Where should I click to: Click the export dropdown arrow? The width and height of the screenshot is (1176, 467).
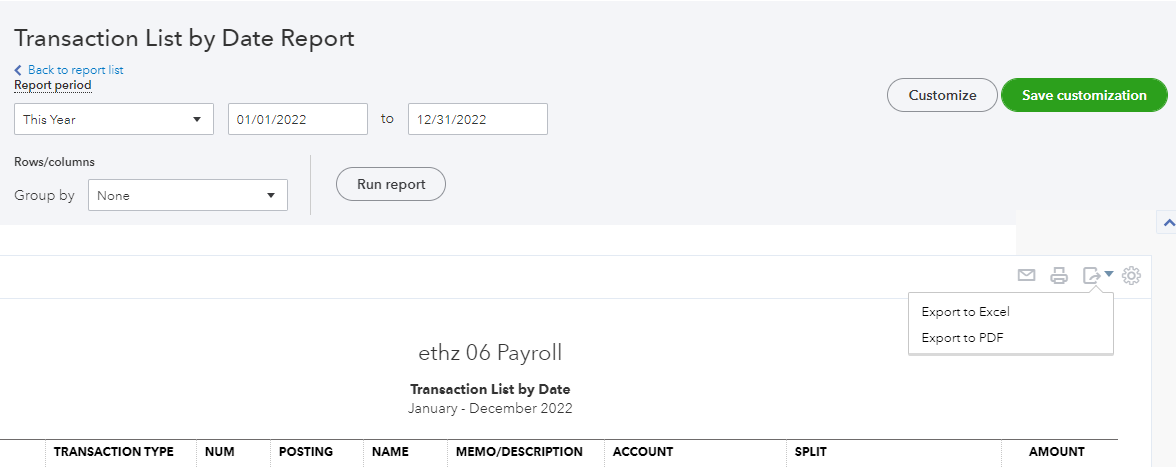(x=1108, y=275)
